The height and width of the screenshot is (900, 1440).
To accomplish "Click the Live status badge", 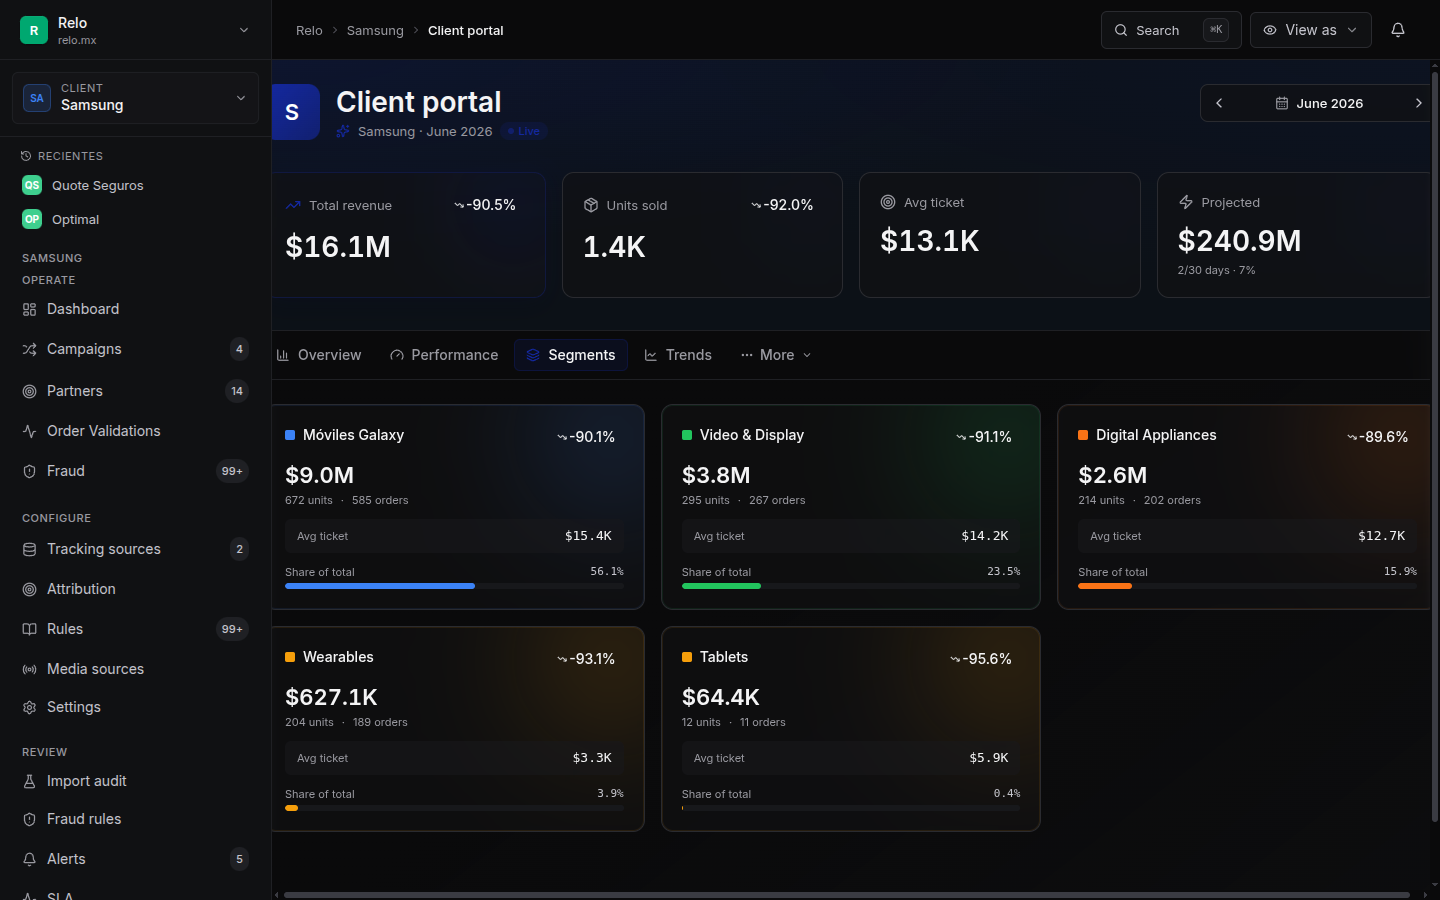I will coord(524,131).
